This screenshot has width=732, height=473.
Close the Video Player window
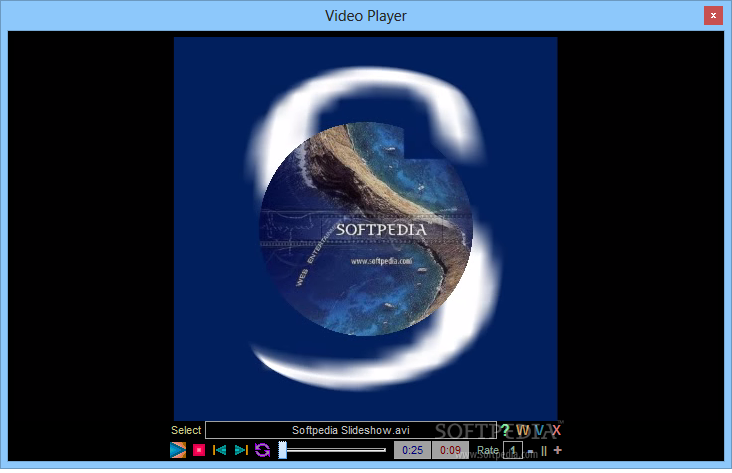[x=713, y=15]
